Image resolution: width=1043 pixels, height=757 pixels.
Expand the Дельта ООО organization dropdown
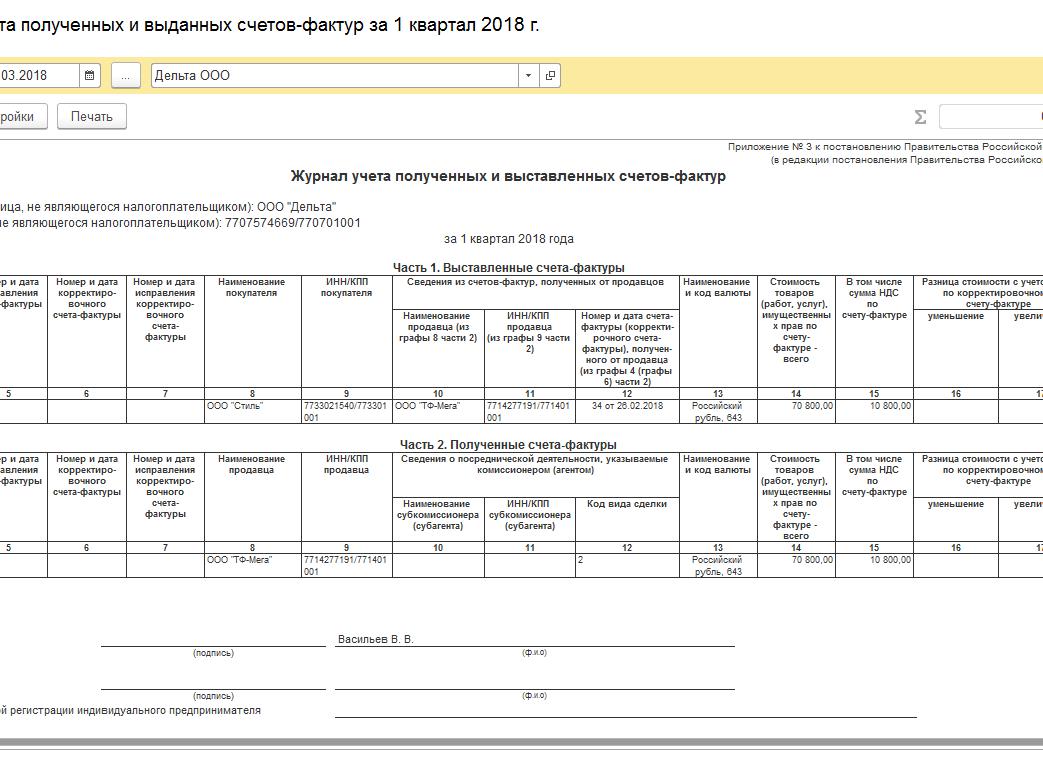pos(528,75)
